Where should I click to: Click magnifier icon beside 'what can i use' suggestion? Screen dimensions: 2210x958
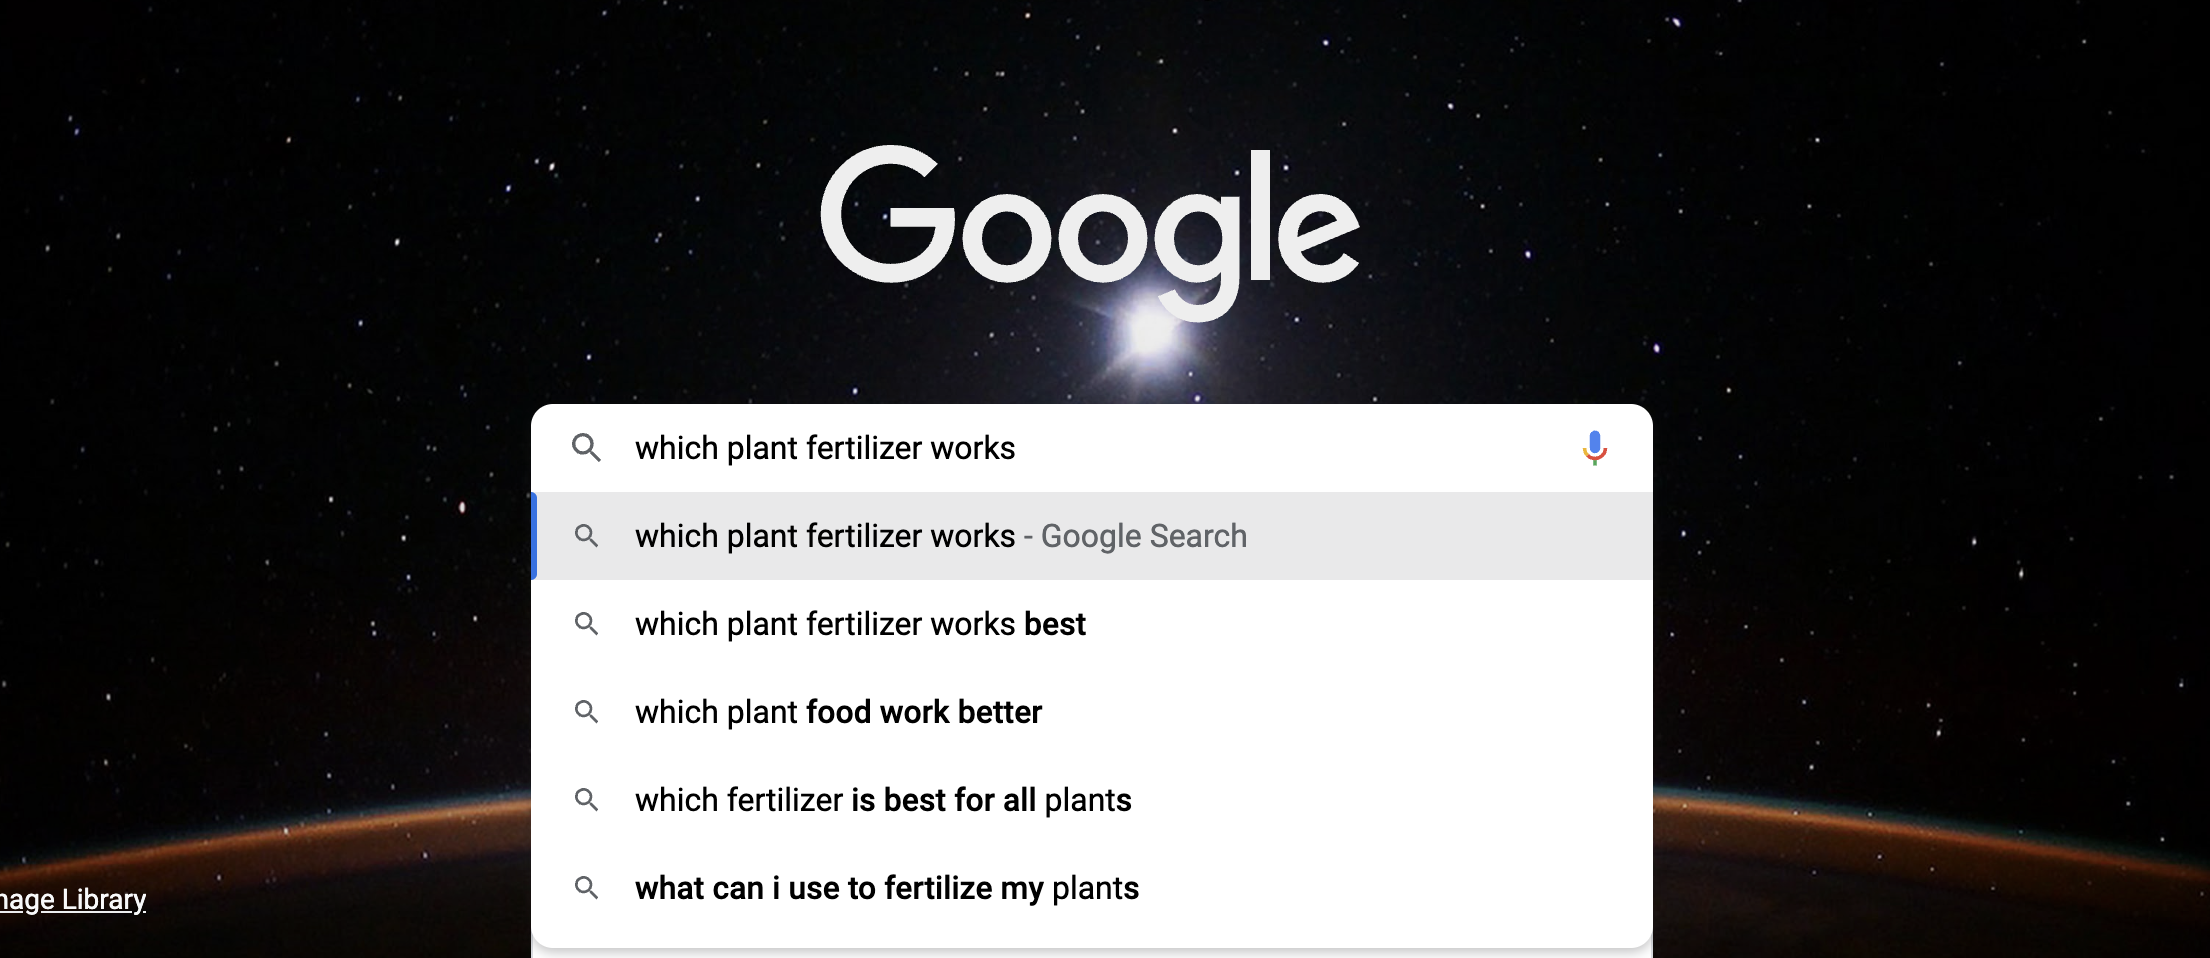pyautogui.click(x=586, y=888)
